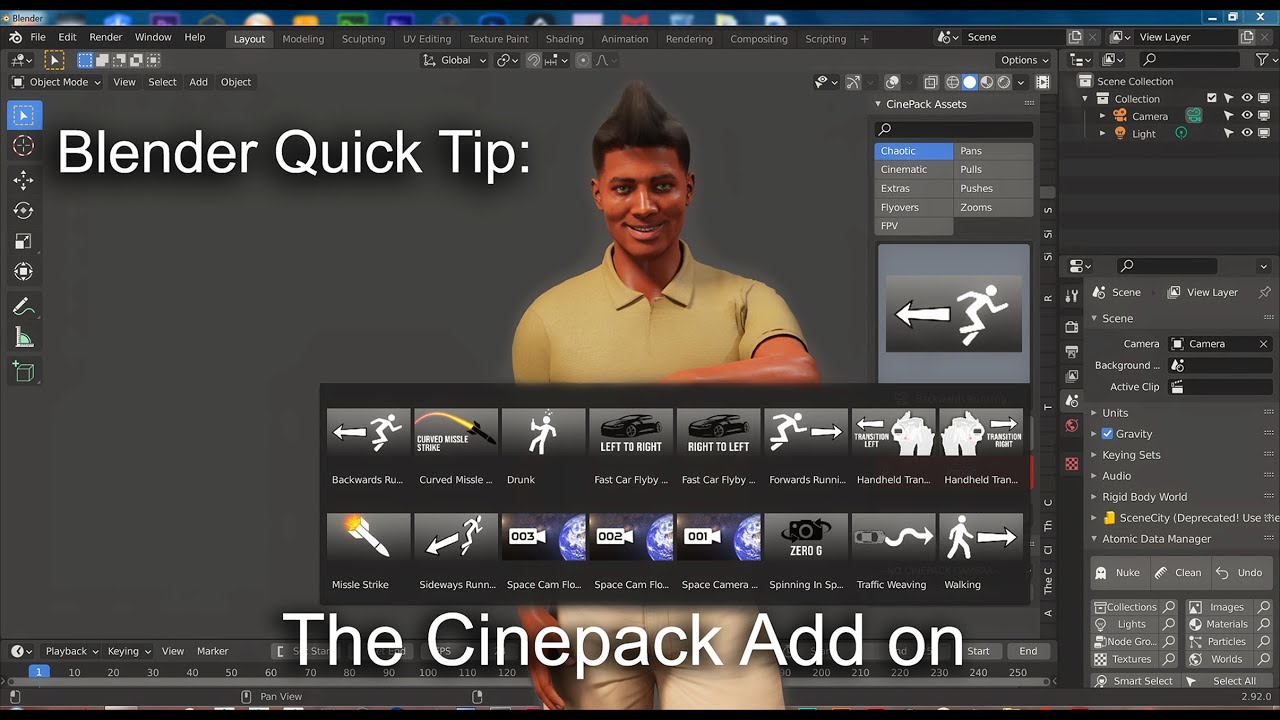Select the Chaotic category

[913, 151]
